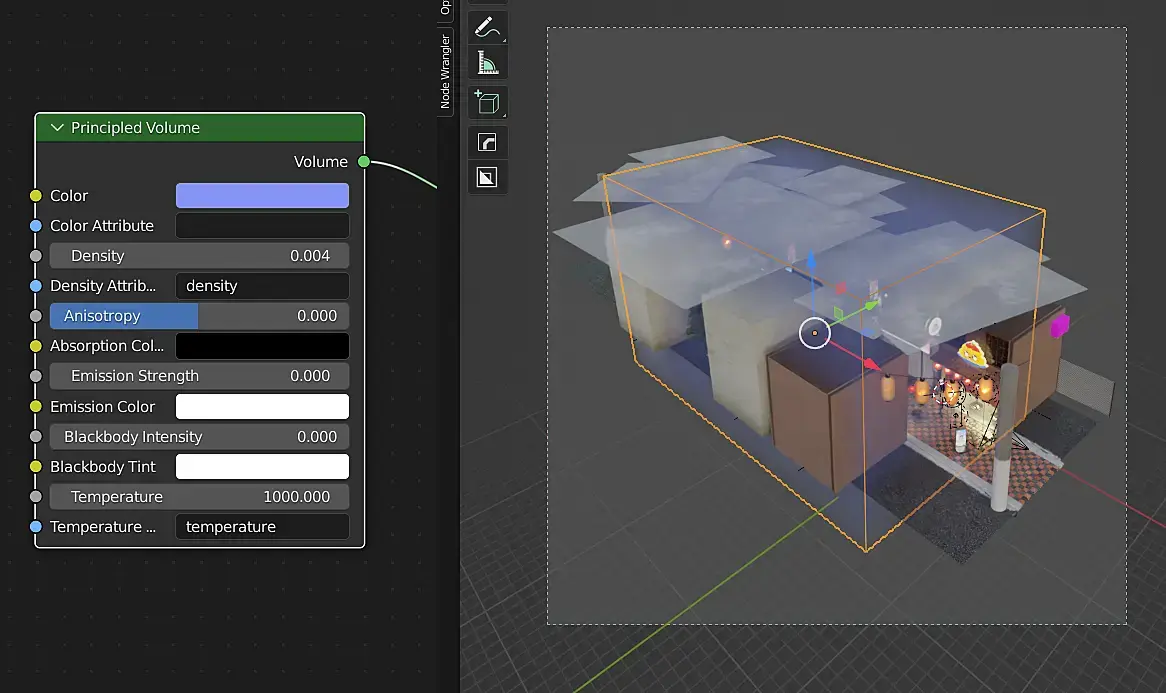Click the Density Attribute text field

(262, 286)
